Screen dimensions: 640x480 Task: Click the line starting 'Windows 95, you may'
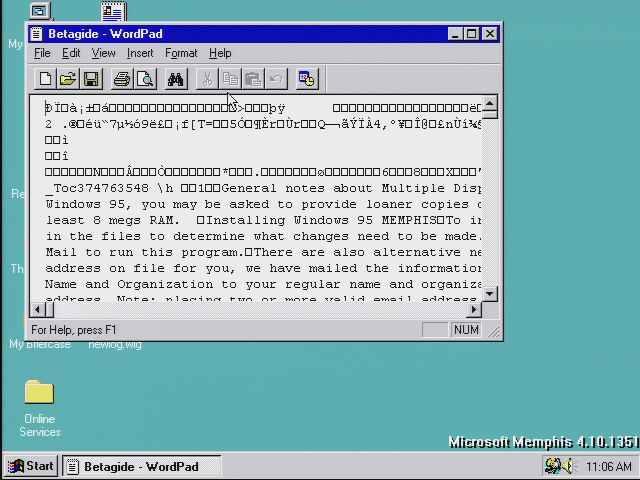[x=263, y=204]
